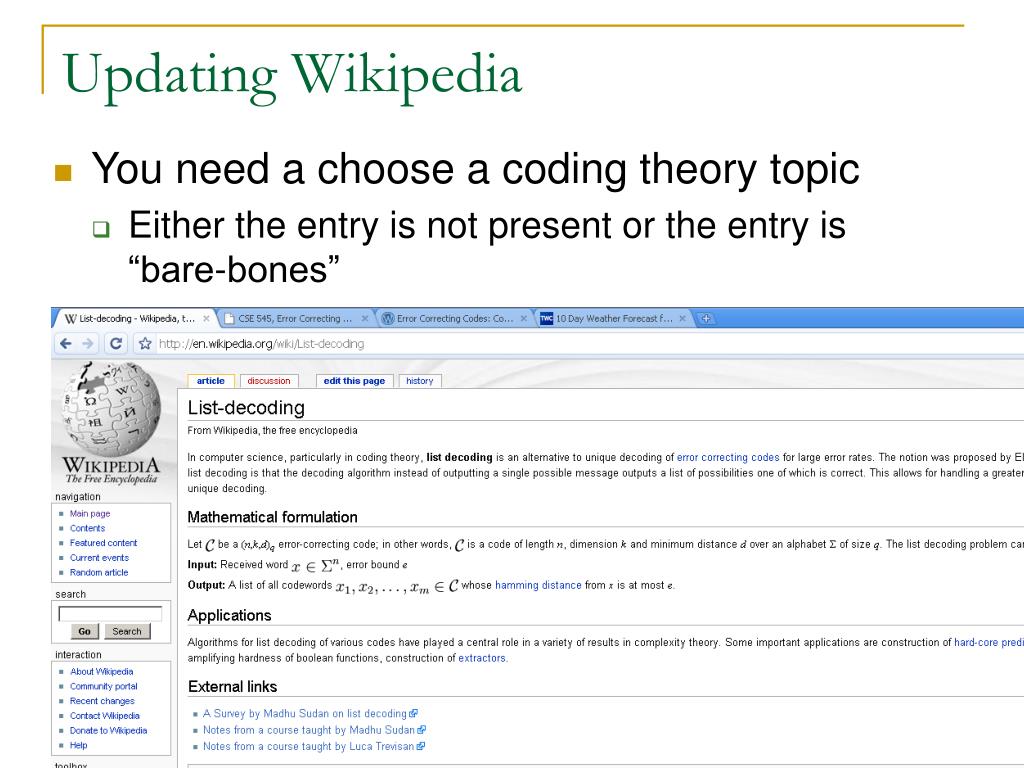Open the history tab
Screen dimensions: 1024x768
pos(419,381)
